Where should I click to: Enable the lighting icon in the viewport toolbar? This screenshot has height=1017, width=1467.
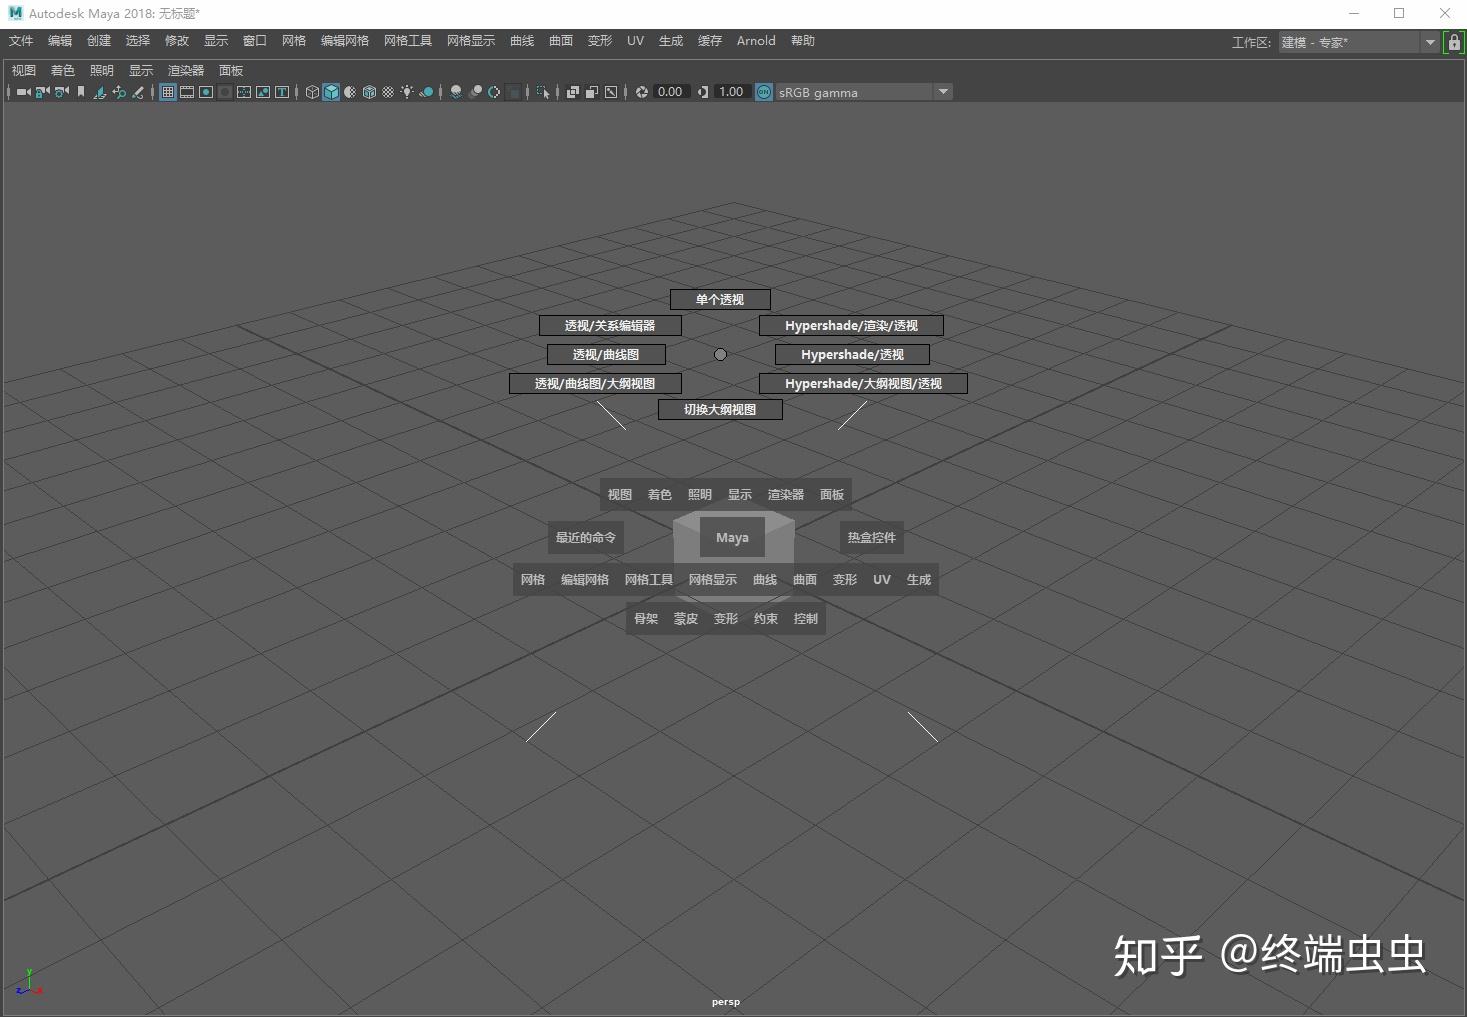[x=407, y=92]
